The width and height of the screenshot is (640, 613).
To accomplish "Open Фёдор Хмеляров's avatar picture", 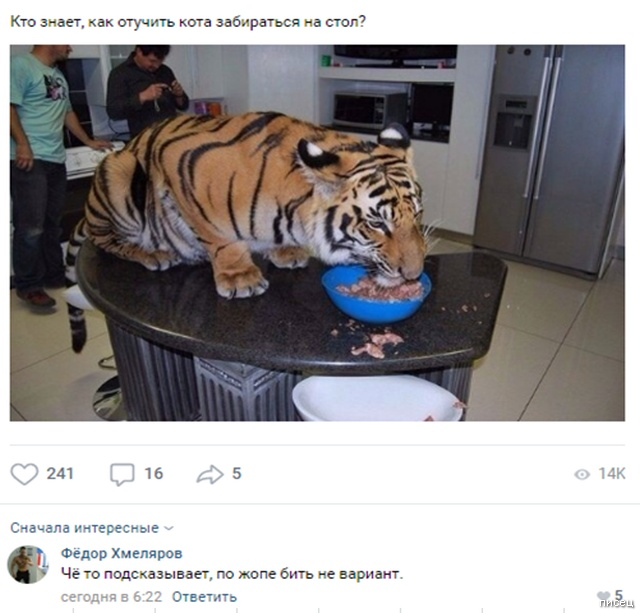I will (x=28, y=564).
